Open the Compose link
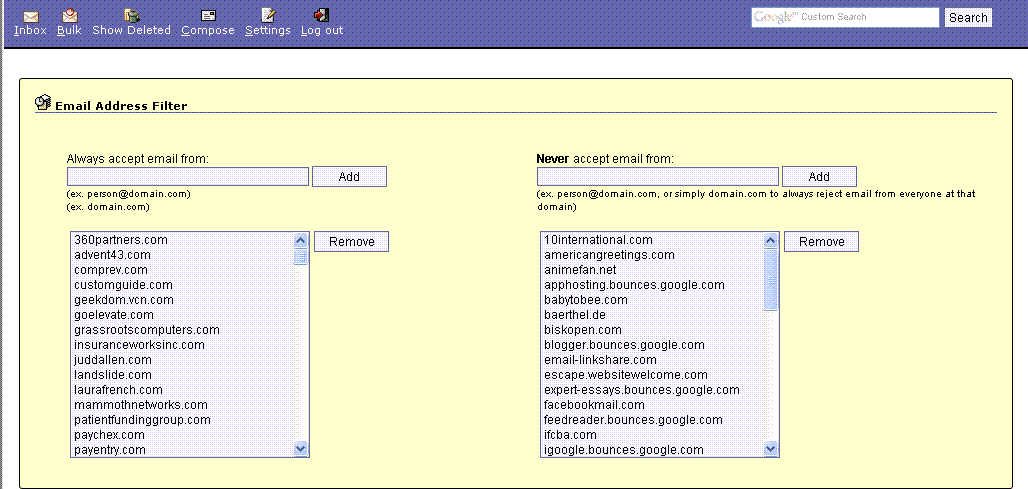This screenshot has width=1028, height=489. (x=208, y=30)
